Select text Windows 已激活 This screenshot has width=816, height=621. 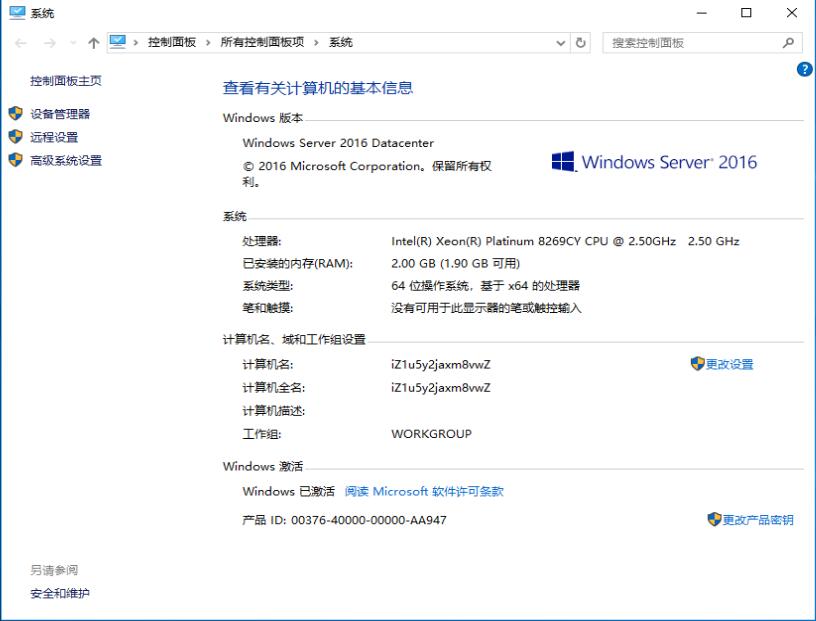pos(289,491)
